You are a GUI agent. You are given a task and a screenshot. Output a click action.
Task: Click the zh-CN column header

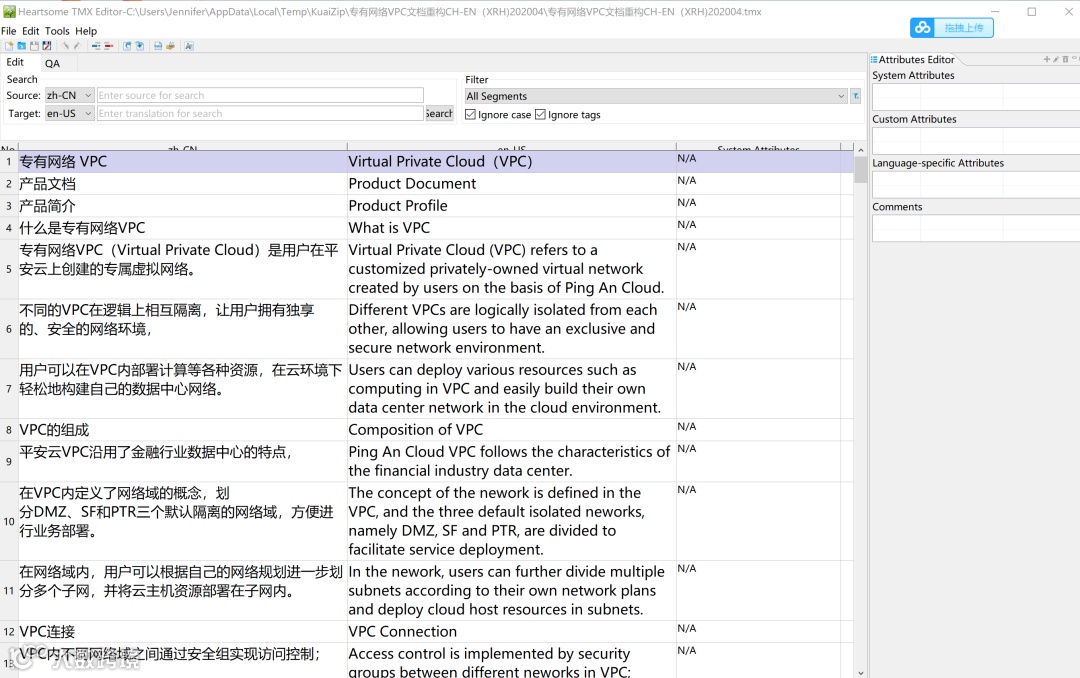point(182,147)
